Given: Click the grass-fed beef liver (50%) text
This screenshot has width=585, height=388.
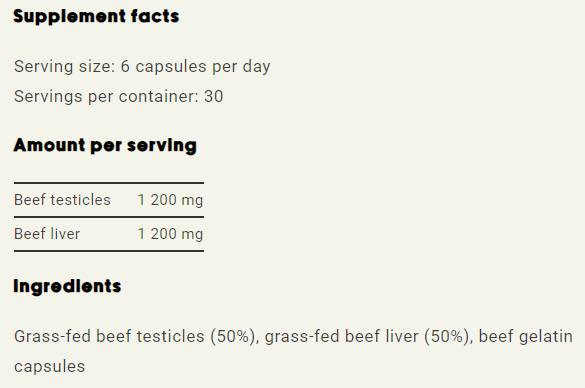Looking at the screenshot, I should [x=367, y=337].
